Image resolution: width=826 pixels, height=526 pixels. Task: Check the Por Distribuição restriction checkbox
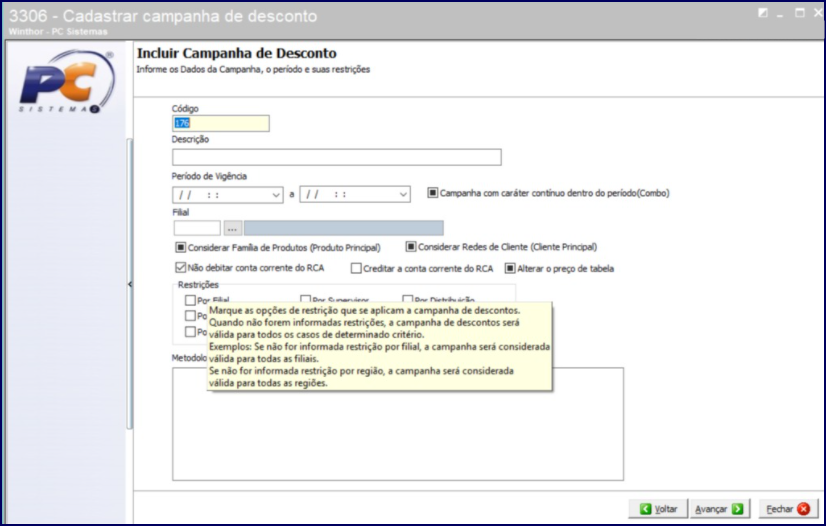pyautogui.click(x=408, y=300)
